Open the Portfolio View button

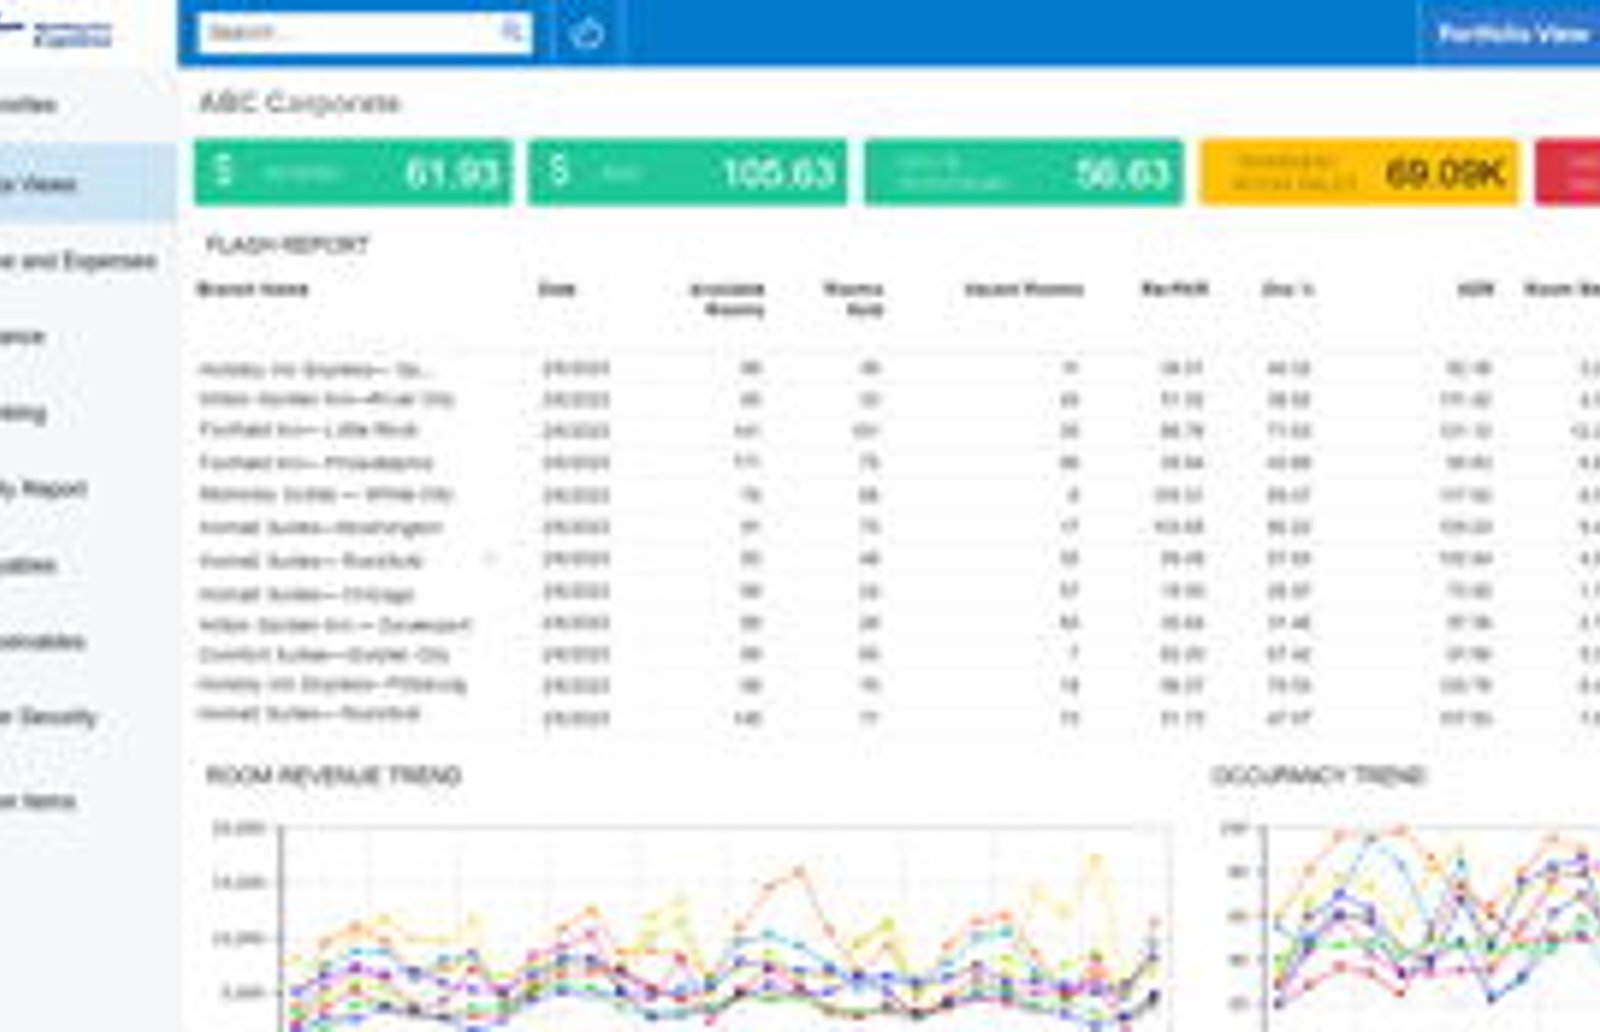1511,34
